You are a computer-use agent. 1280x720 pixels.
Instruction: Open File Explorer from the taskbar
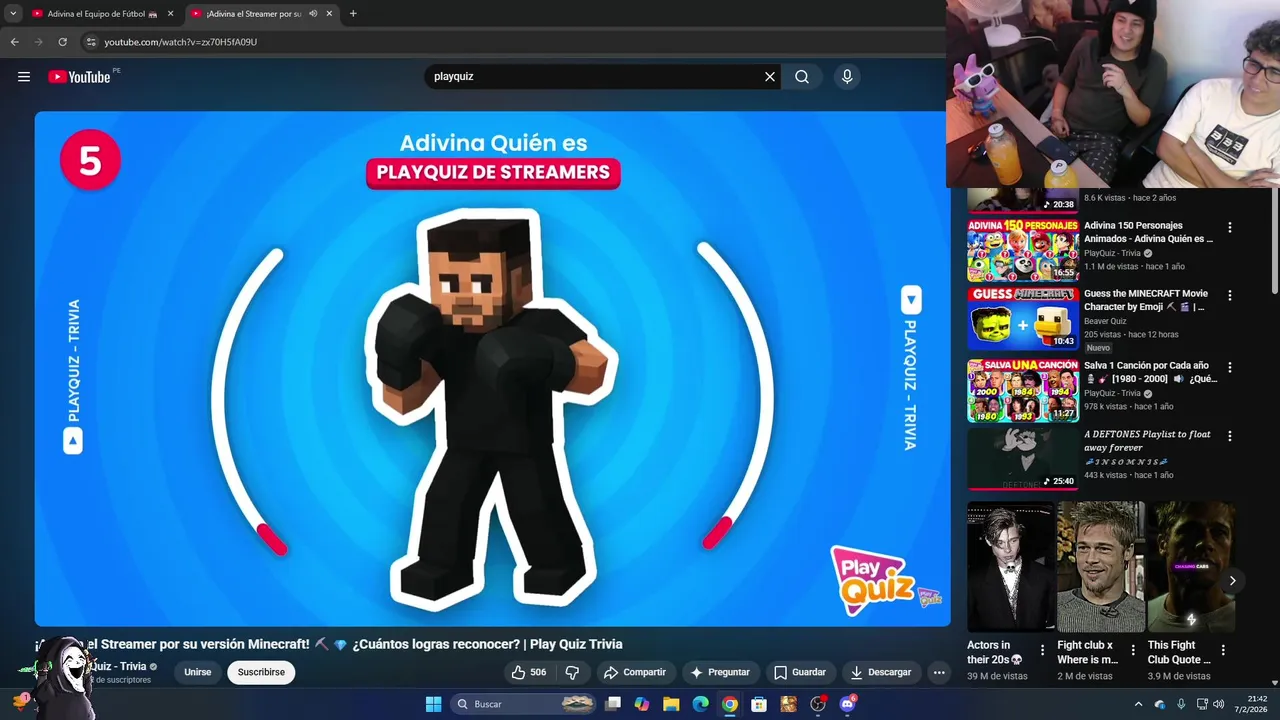[671, 704]
